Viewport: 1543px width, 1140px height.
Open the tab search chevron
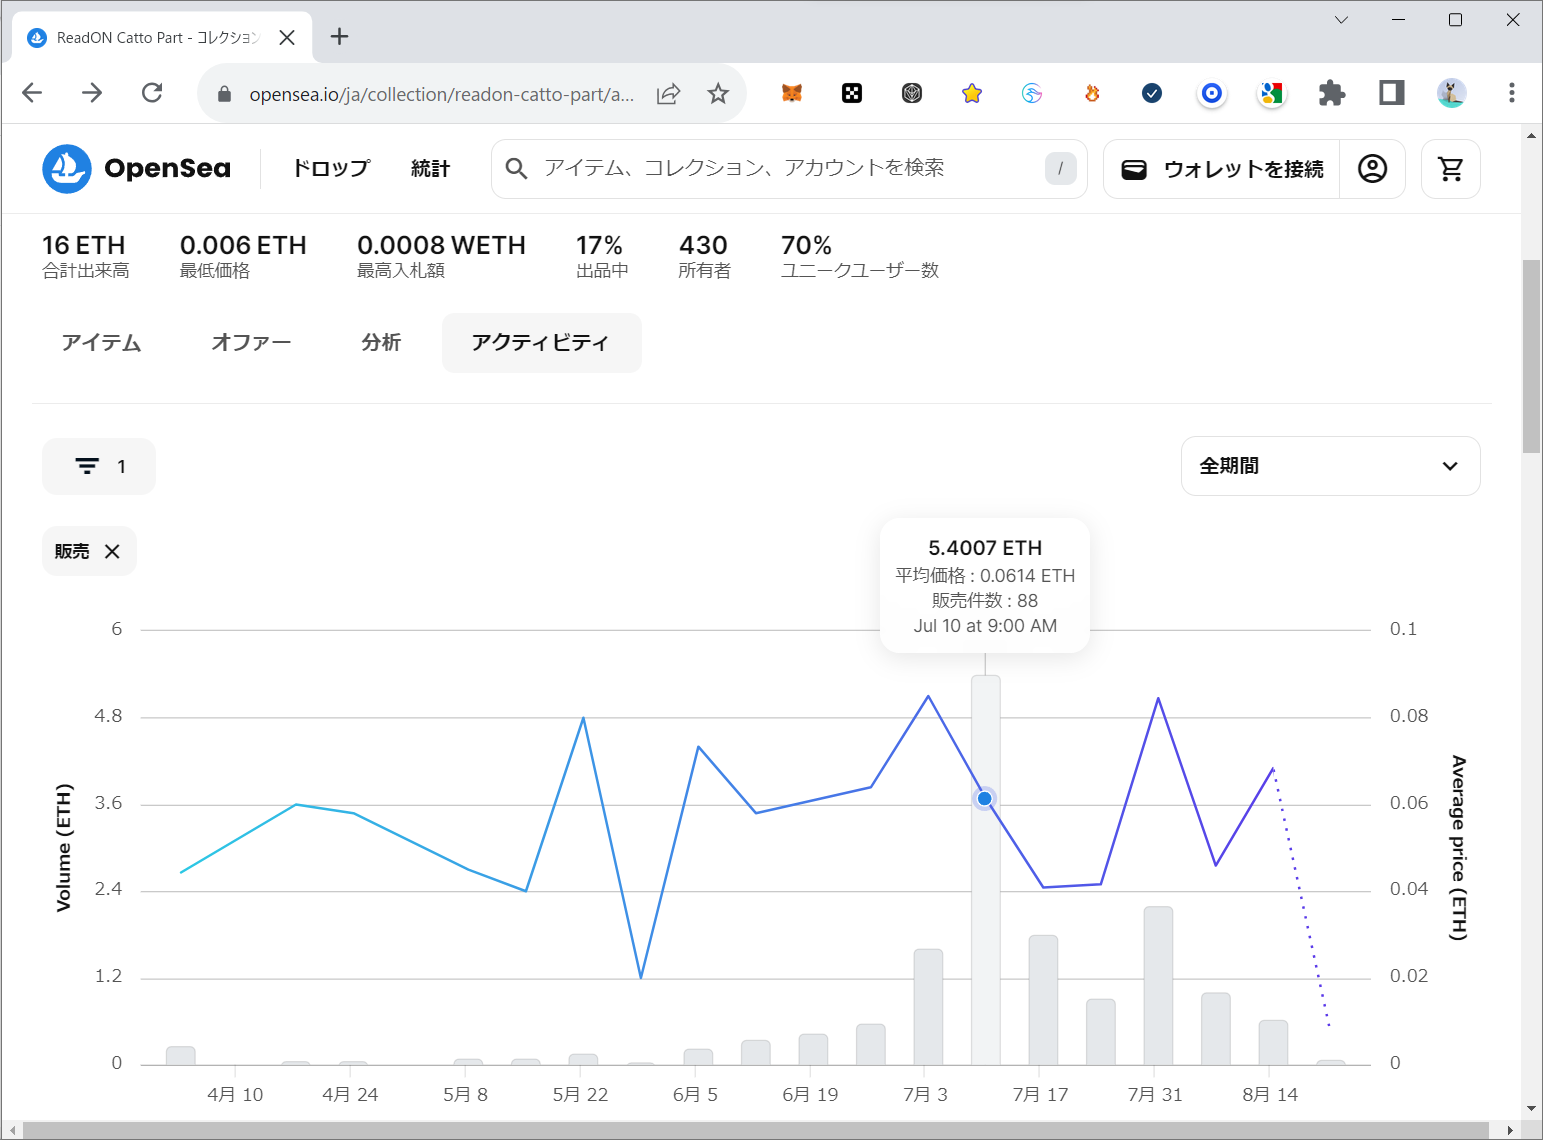tap(1341, 20)
